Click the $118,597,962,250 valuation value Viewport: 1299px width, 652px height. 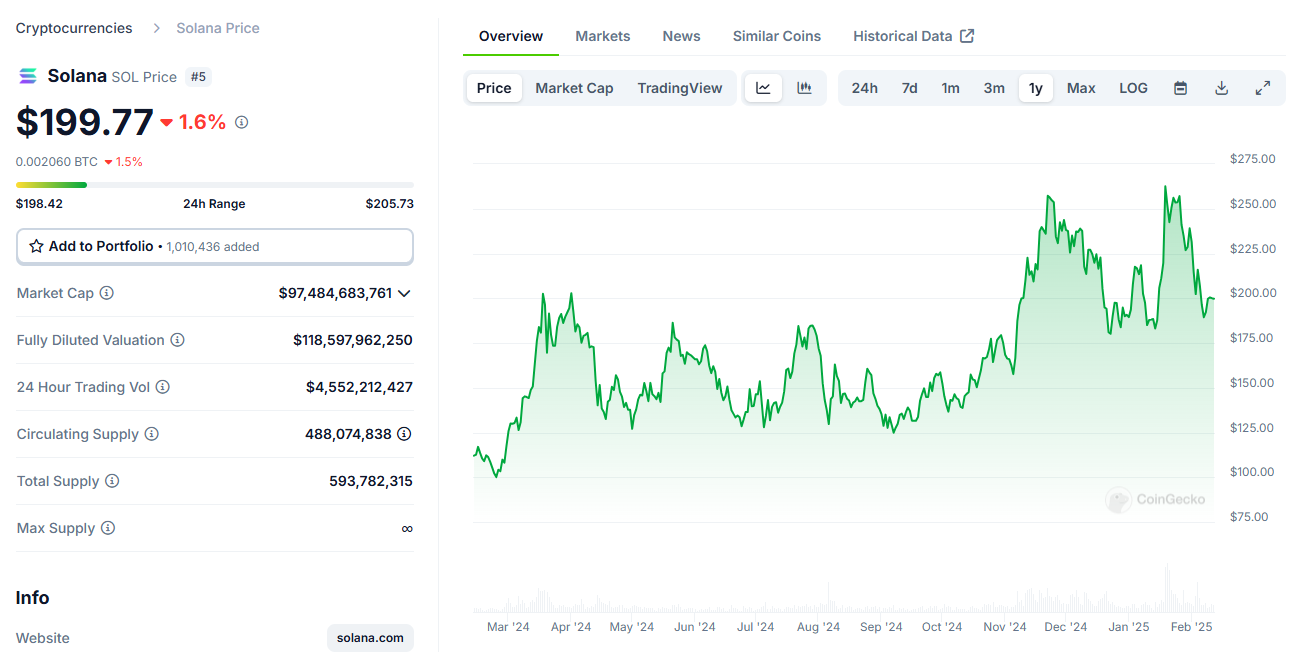[353, 340]
